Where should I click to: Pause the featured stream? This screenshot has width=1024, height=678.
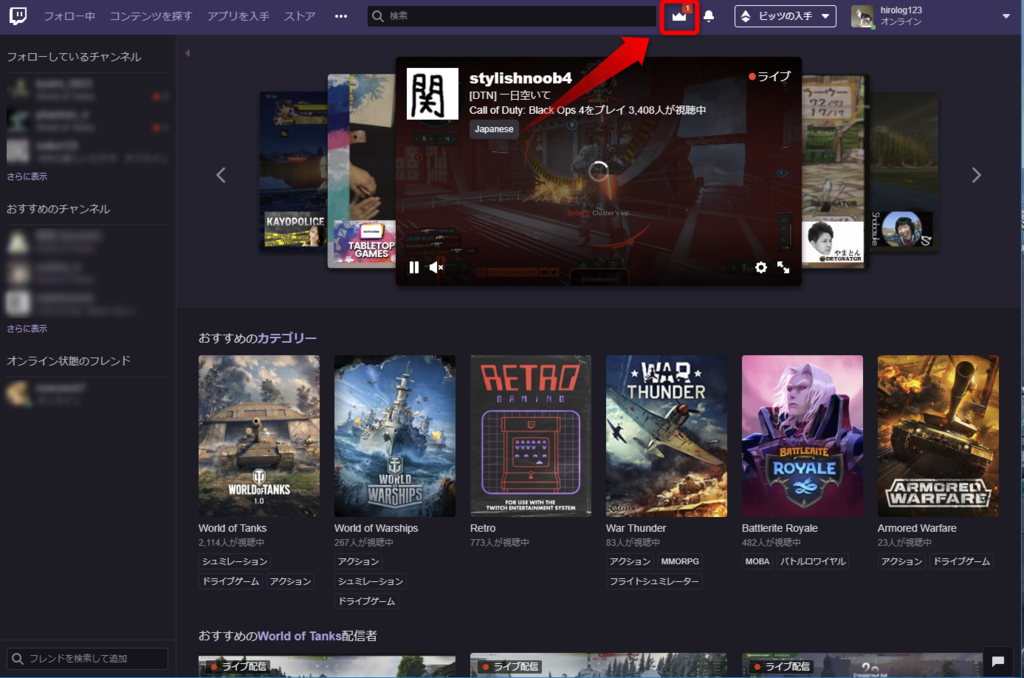[414, 267]
